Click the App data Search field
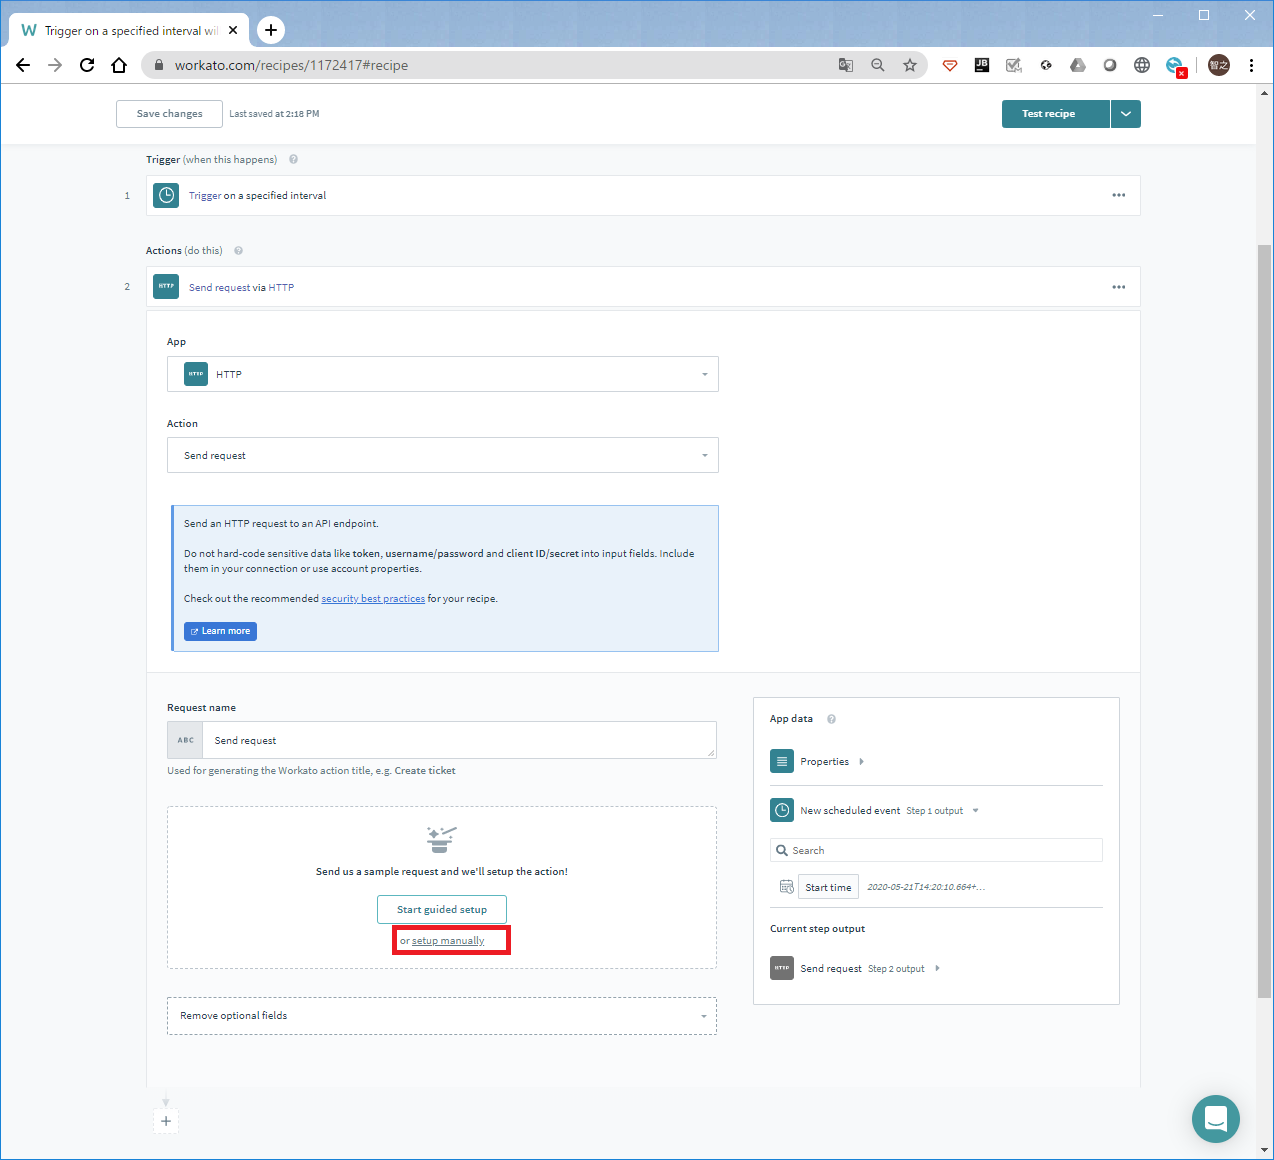Viewport: 1274px width, 1160px height. tap(936, 850)
